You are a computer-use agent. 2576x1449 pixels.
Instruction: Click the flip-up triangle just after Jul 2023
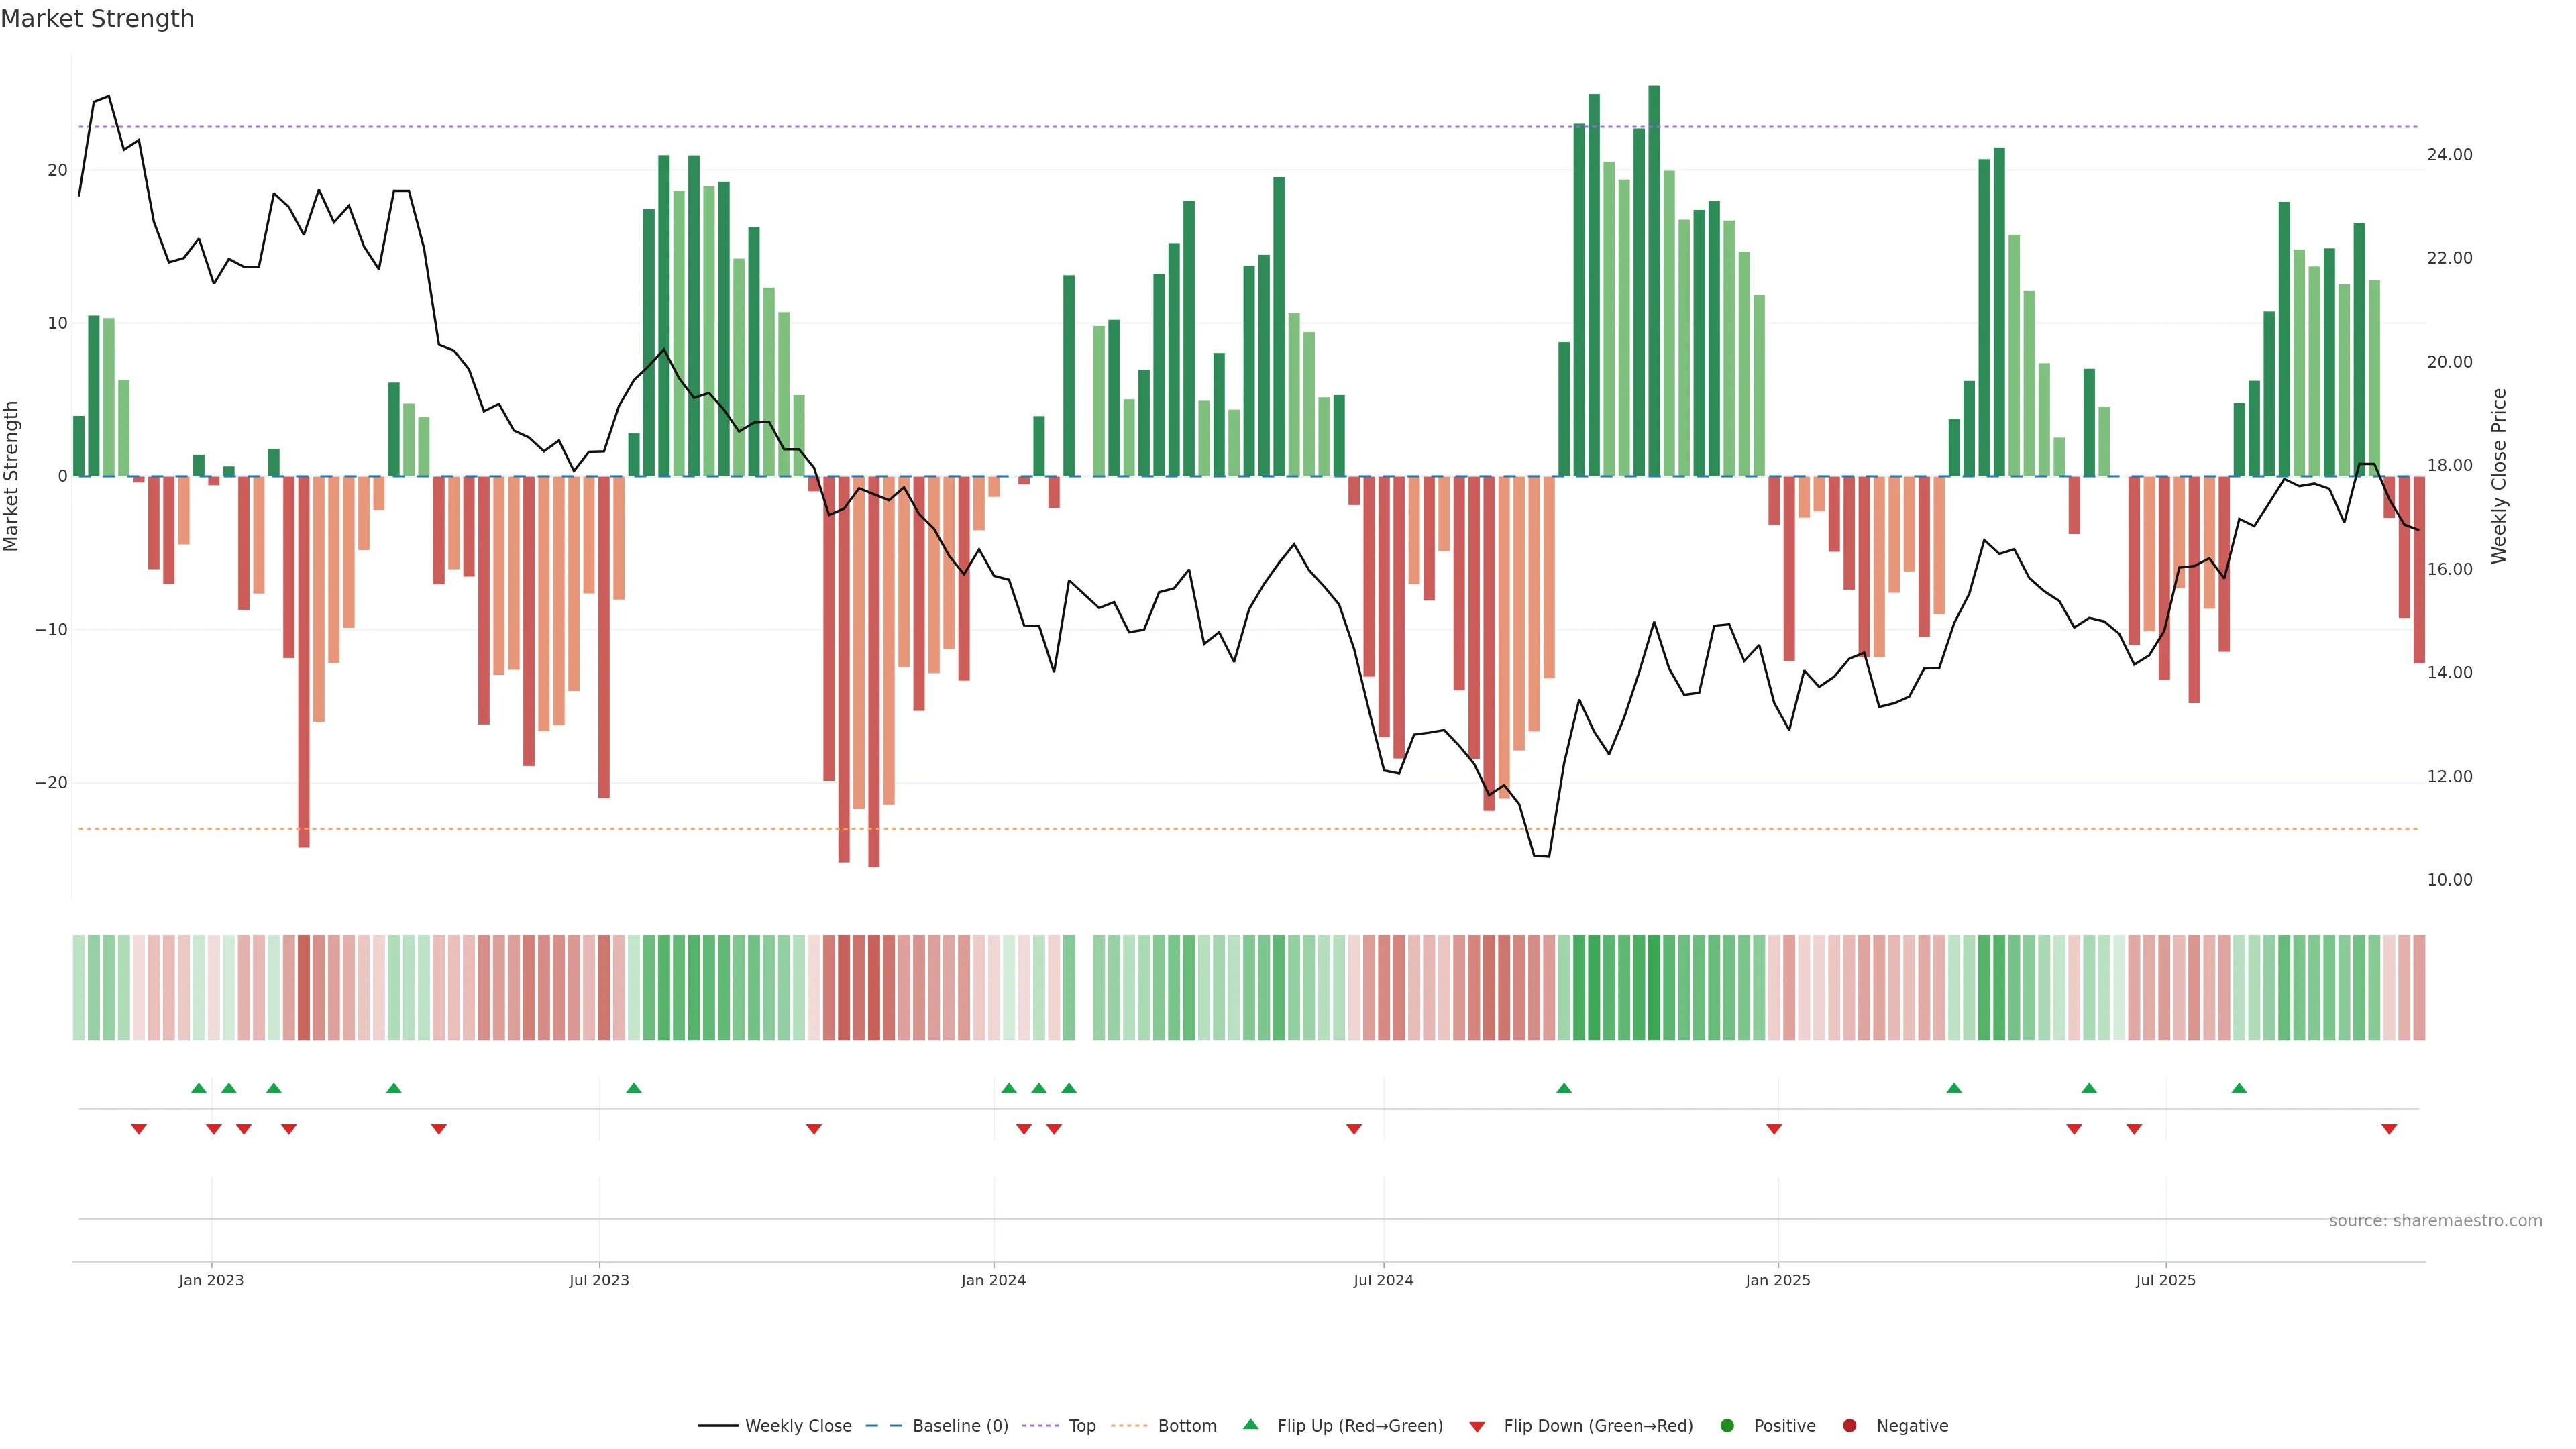click(634, 1088)
